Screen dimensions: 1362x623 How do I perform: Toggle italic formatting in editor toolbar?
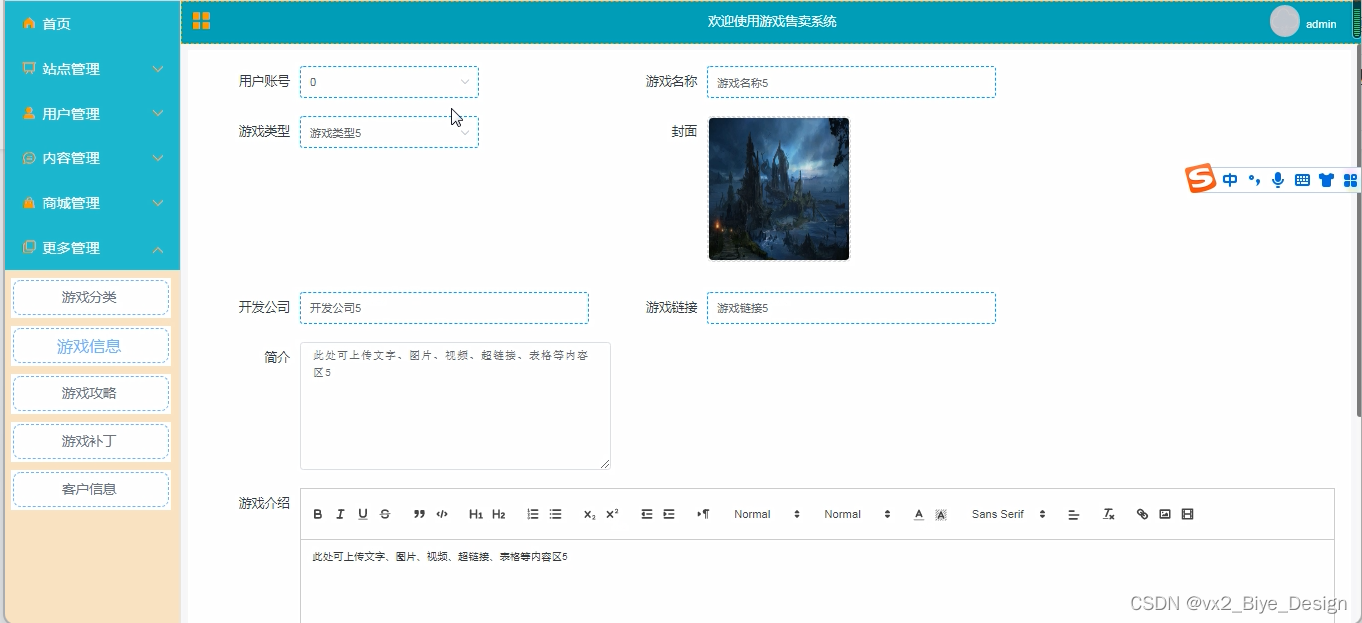(340, 514)
